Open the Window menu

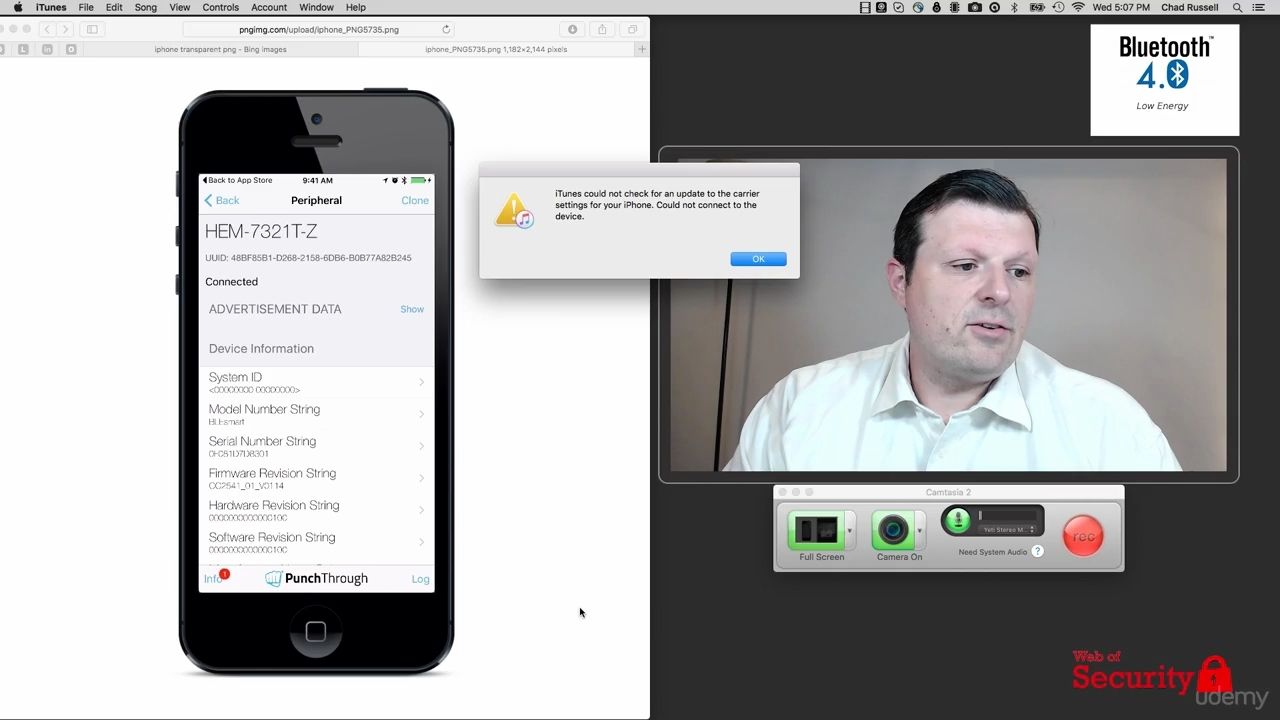316,7
